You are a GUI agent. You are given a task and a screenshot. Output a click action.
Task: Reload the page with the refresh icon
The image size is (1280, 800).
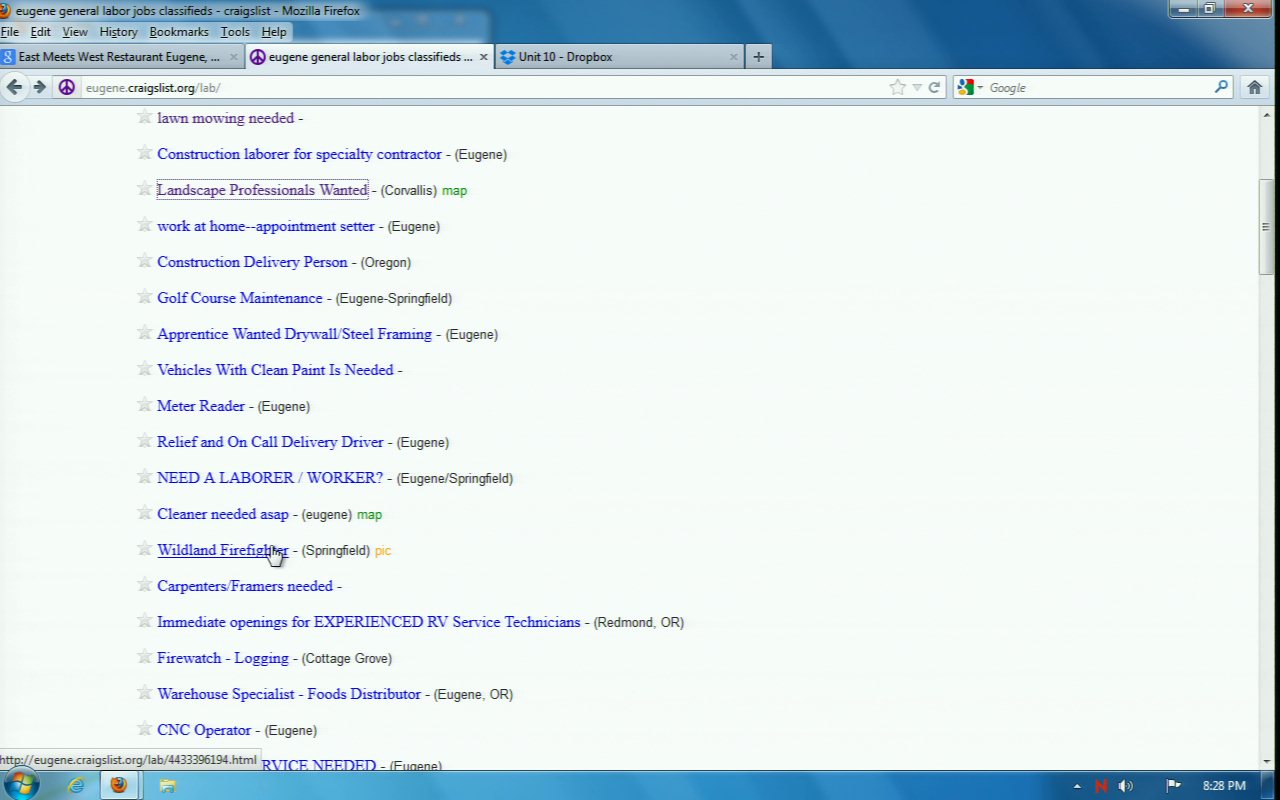(x=934, y=87)
